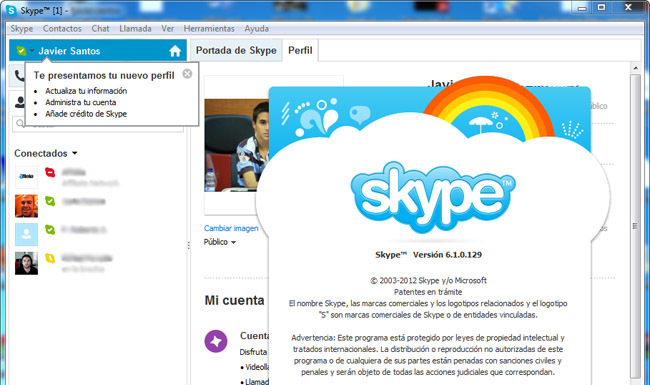The height and width of the screenshot is (385, 650).
Task: Click the green status icon of the second contact
Action: click(50, 201)
